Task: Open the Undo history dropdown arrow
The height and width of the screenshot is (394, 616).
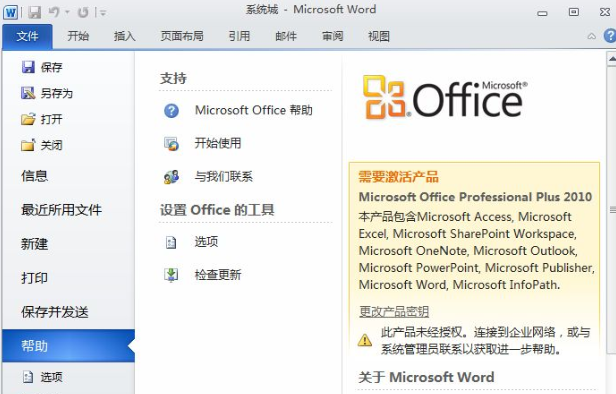Action: pos(67,13)
